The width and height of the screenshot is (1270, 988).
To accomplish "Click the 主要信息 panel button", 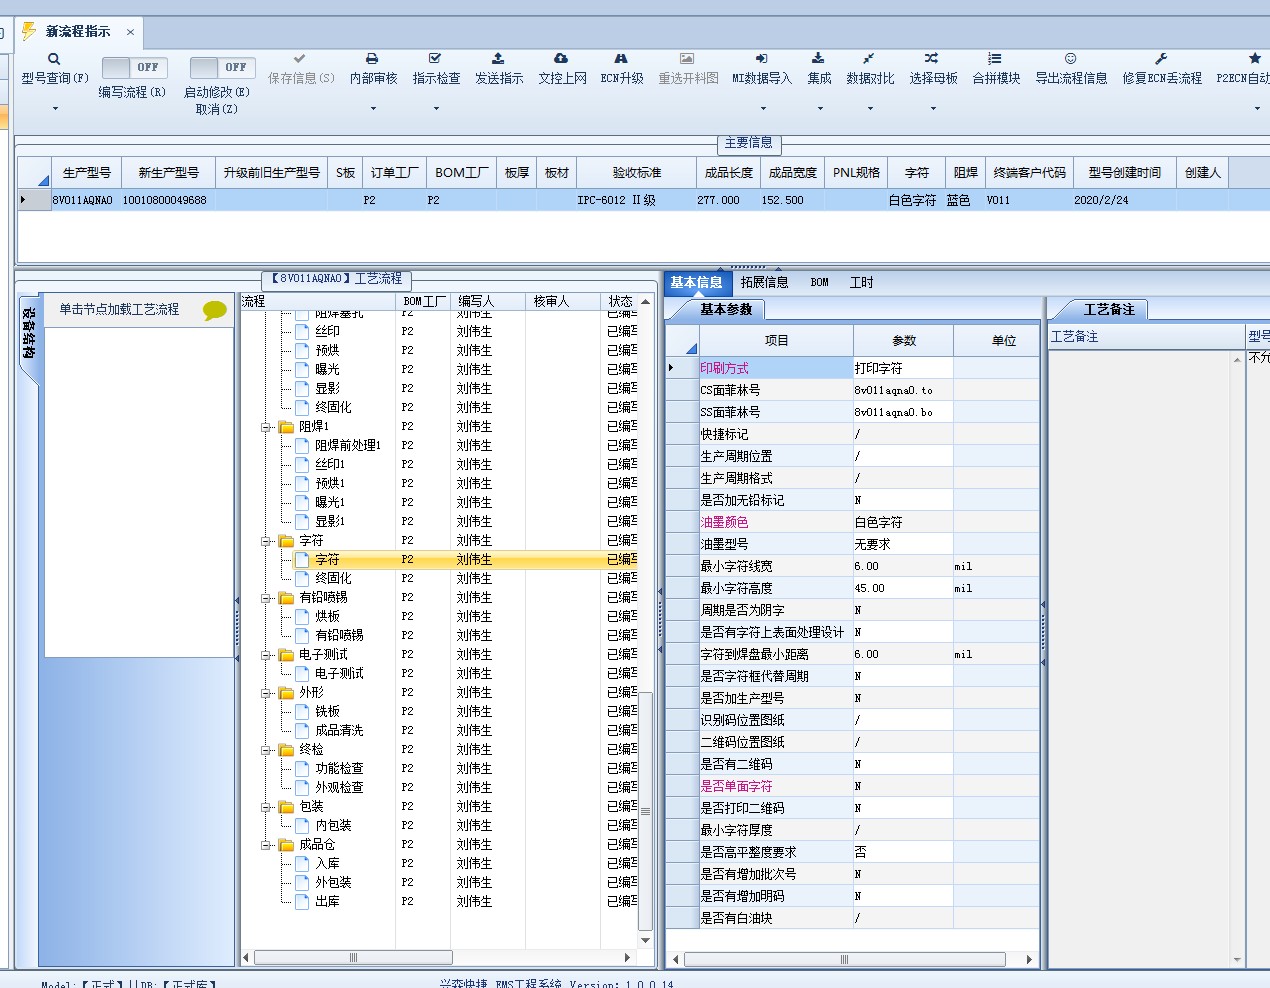I will coord(748,143).
